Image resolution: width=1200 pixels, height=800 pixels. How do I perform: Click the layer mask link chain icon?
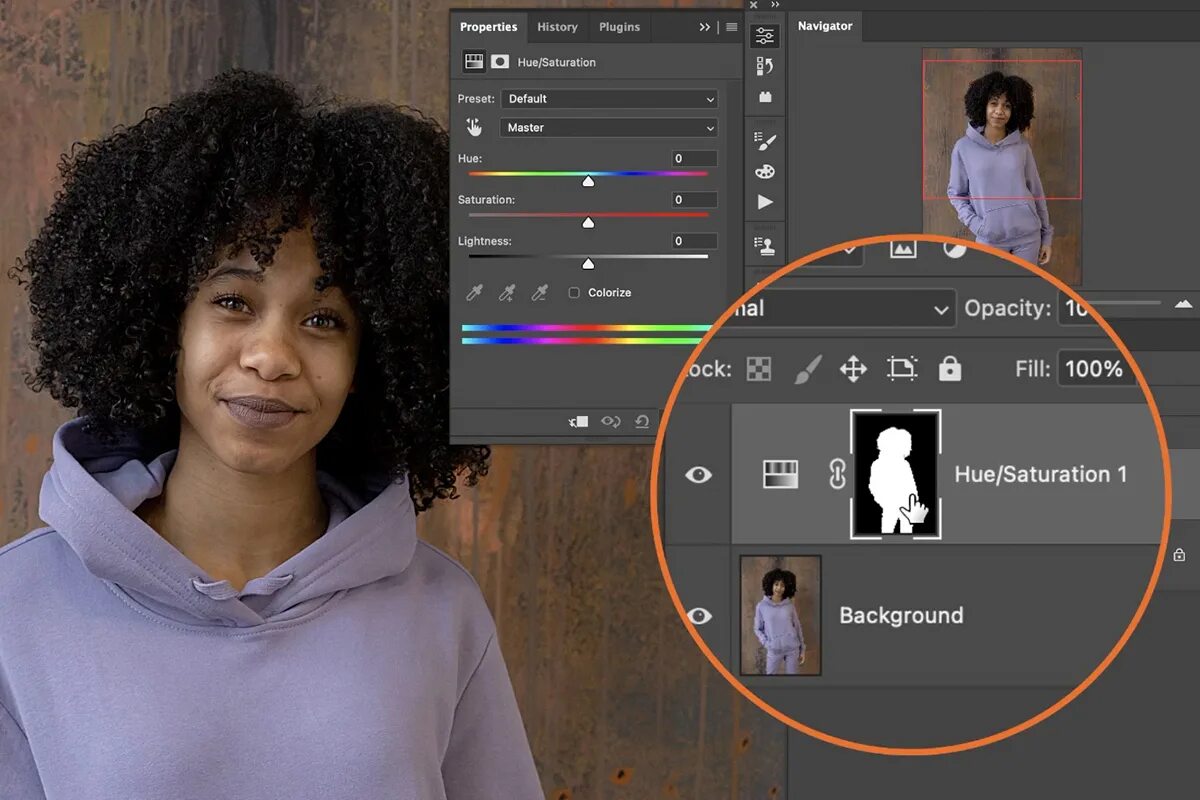[x=838, y=474]
